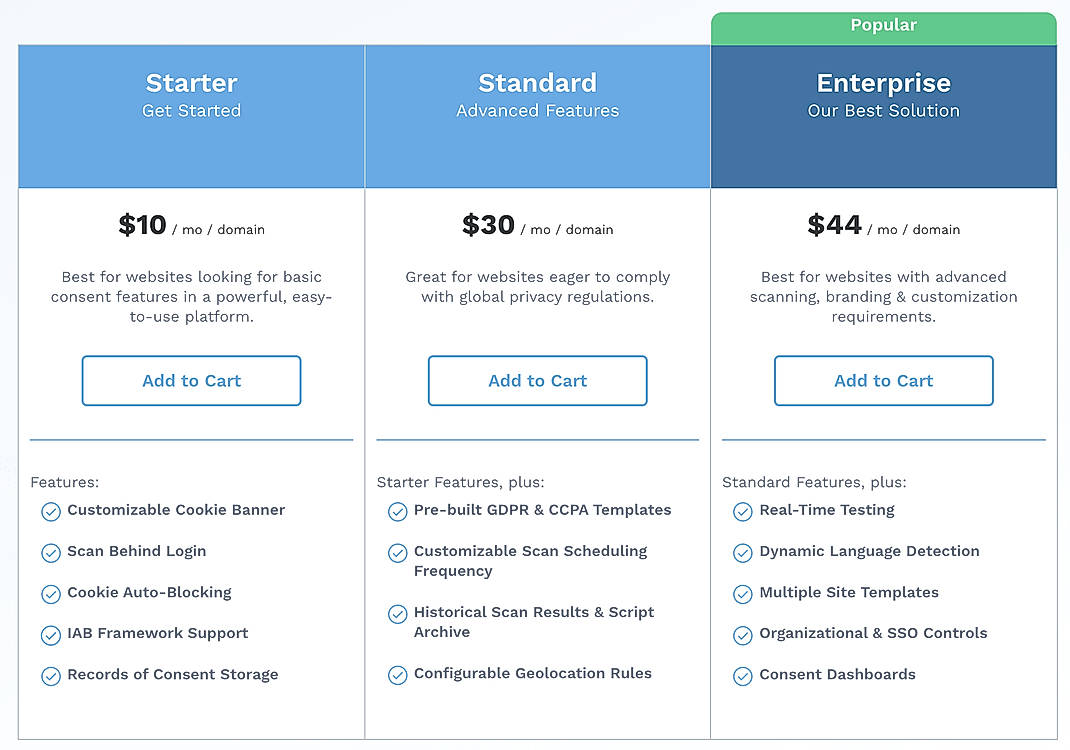Click the checkmark icon beside Customizable Cookie Banner
Screen dimensions: 1070x750
[51, 511]
